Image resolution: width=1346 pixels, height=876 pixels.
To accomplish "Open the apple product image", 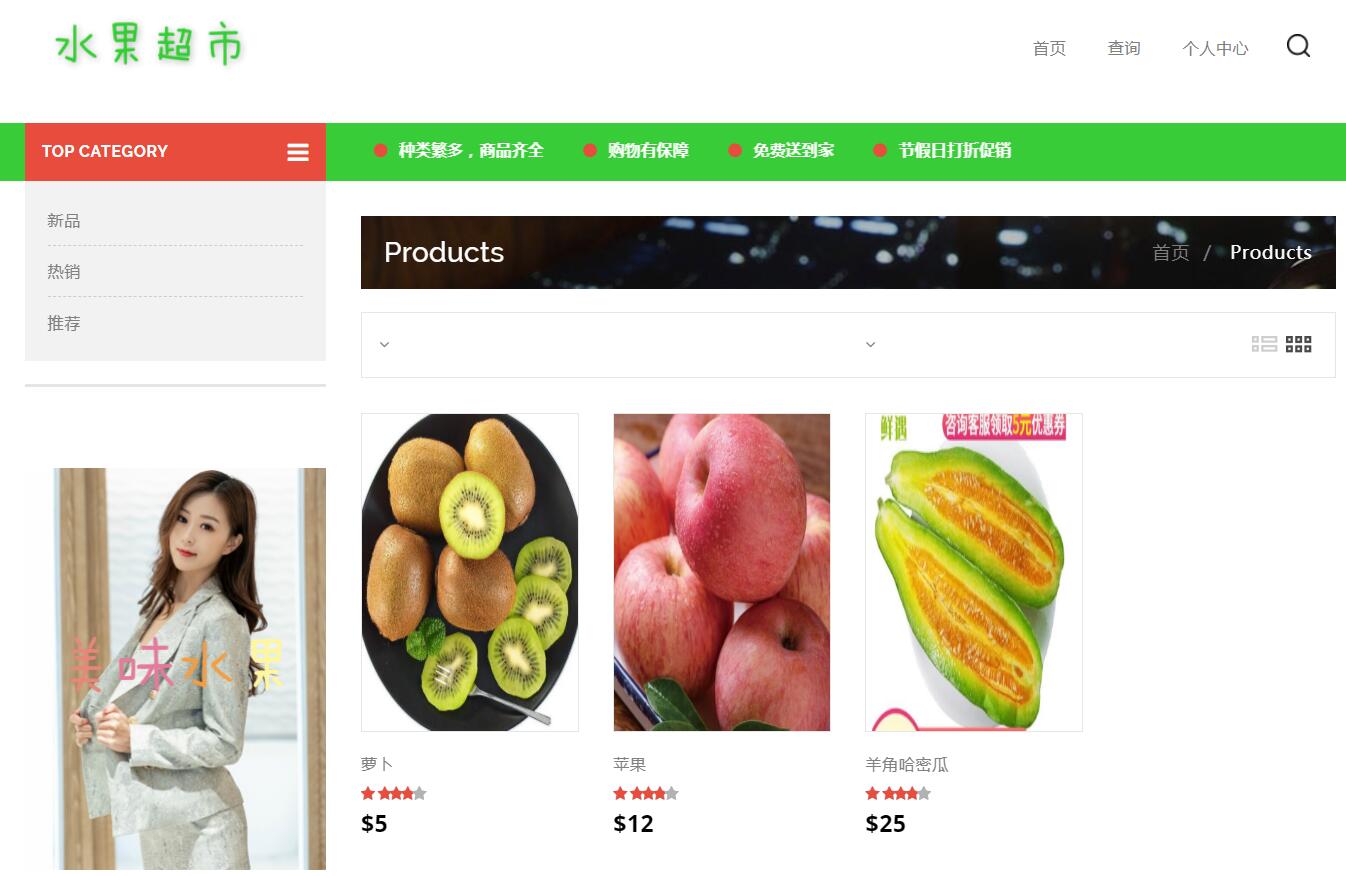I will point(722,572).
